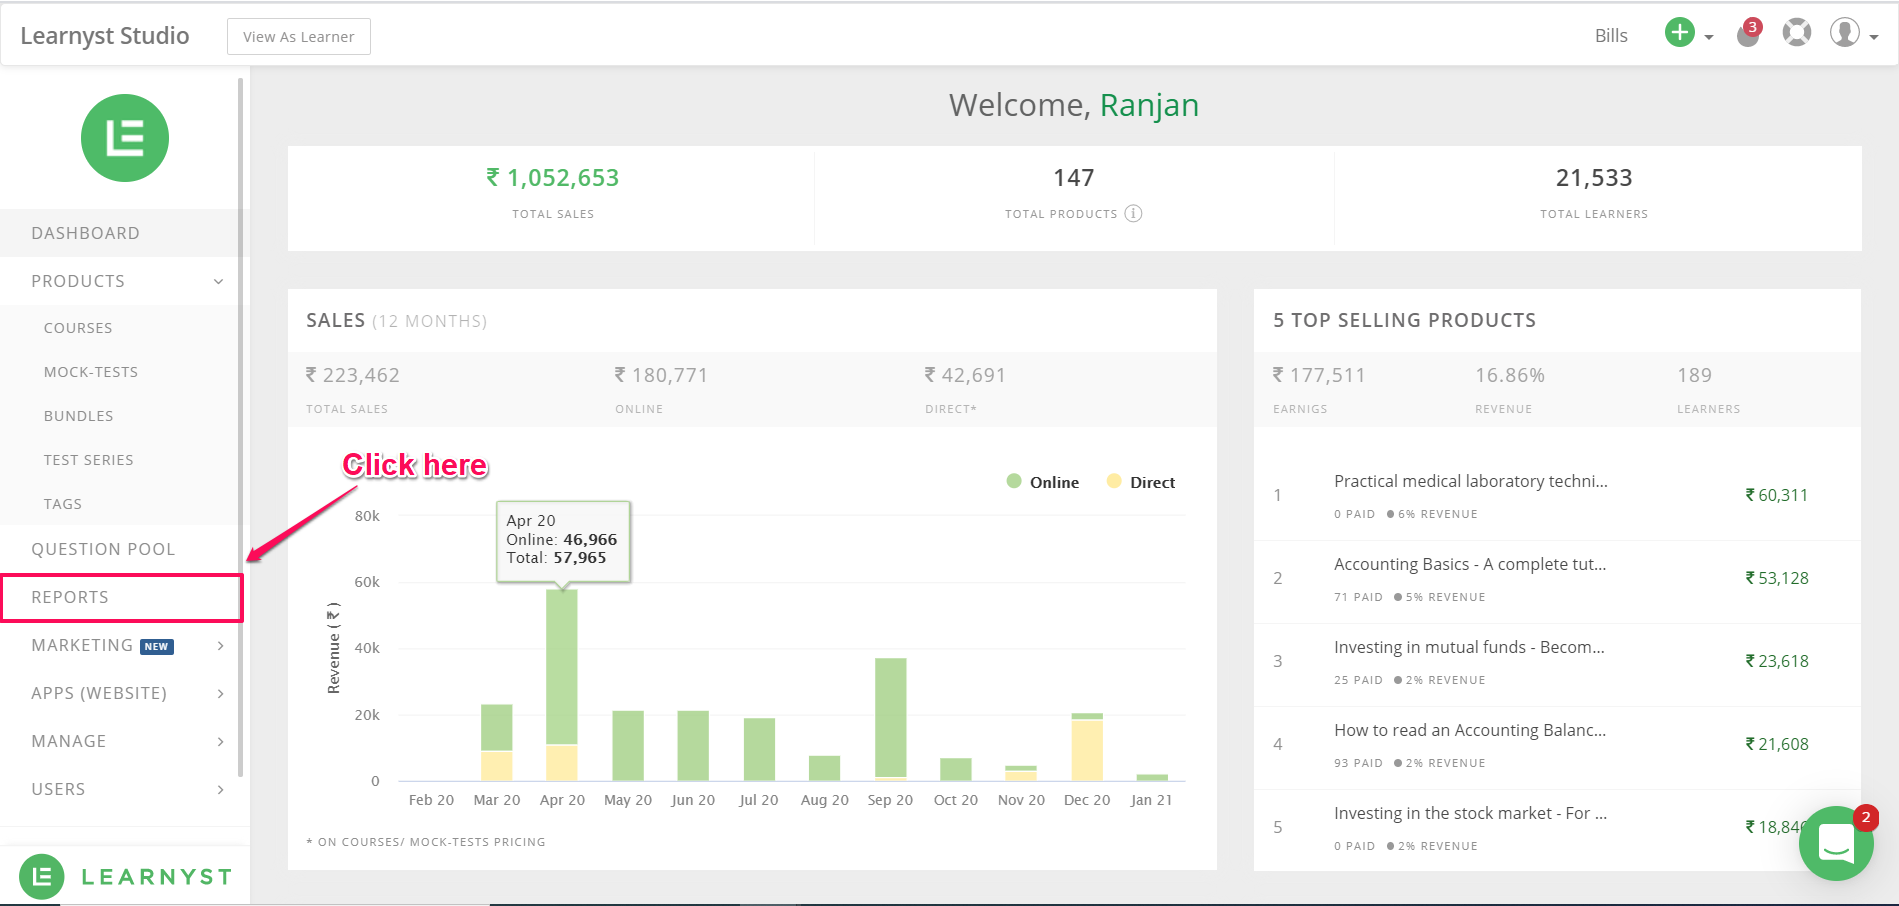Click the ₹ 60,311 earnings amount
The height and width of the screenshot is (906, 1899).
1777,495
